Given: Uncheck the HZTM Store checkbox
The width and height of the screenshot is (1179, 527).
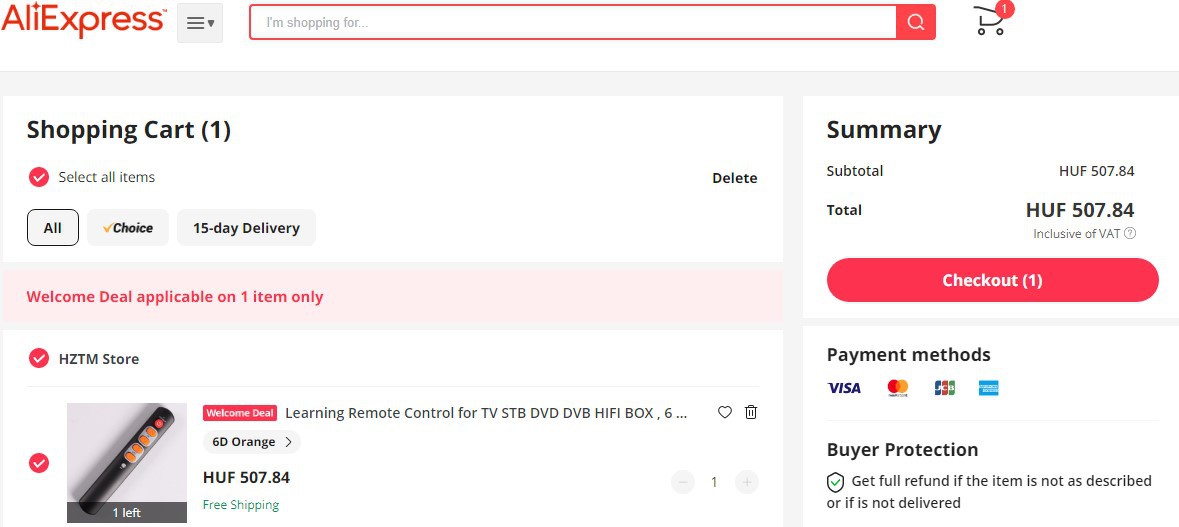Looking at the screenshot, I should point(39,358).
